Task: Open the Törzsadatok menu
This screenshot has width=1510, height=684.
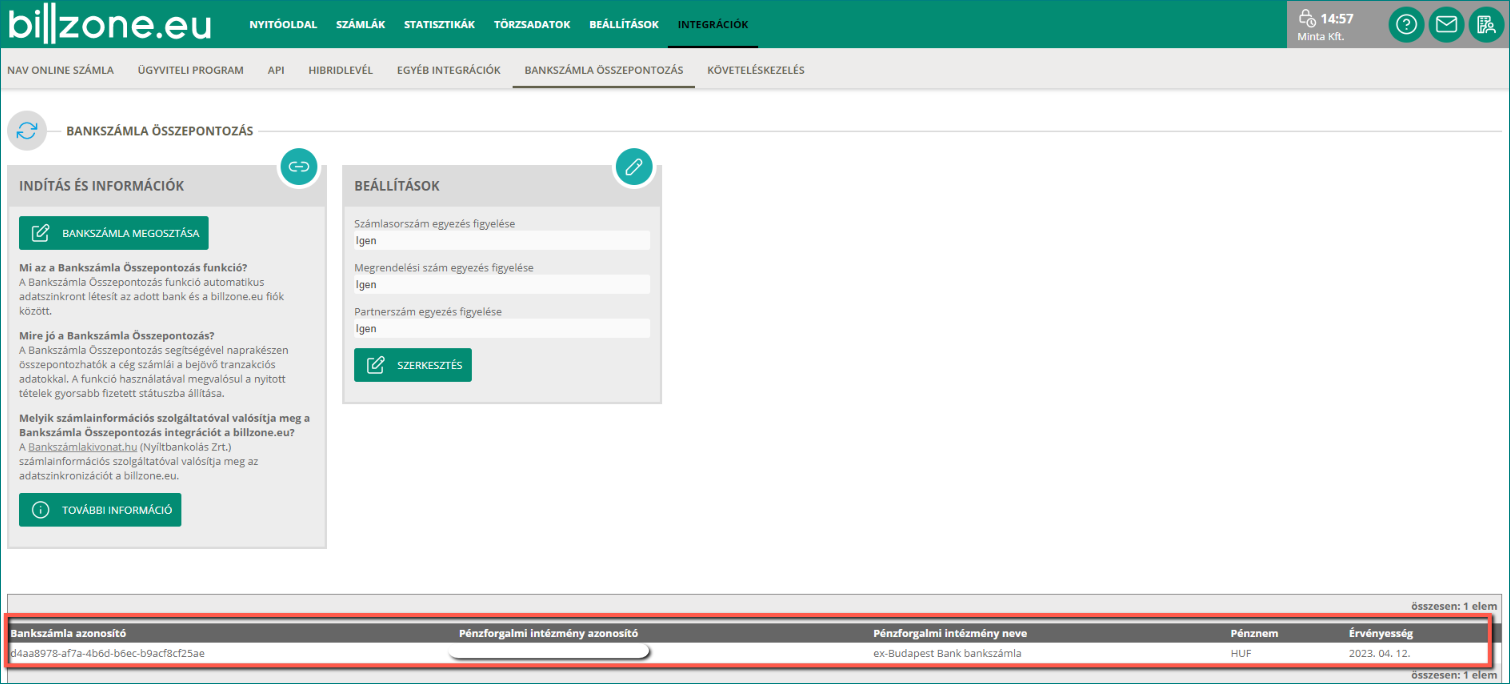Action: point(532,24)
